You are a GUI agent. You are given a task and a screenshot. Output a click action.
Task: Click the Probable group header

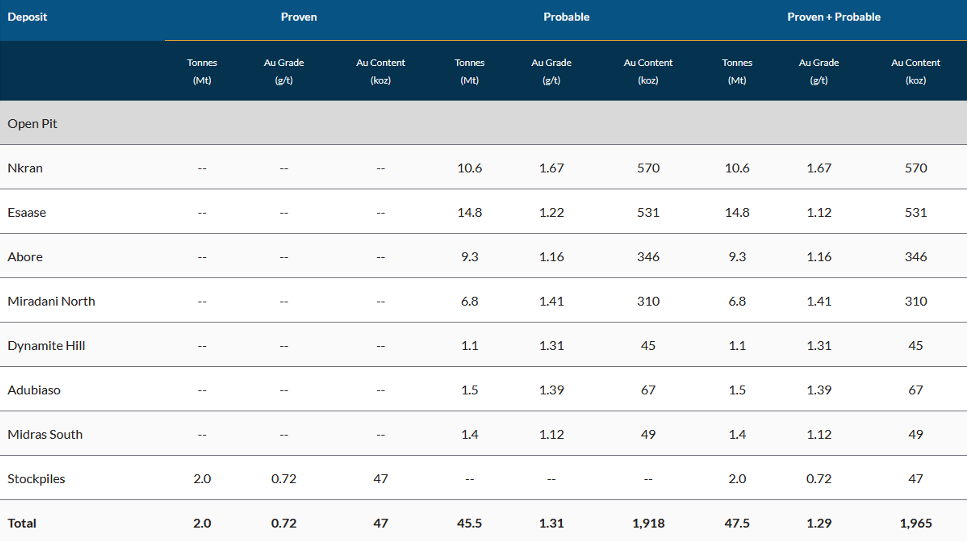[x=566, y=17]
